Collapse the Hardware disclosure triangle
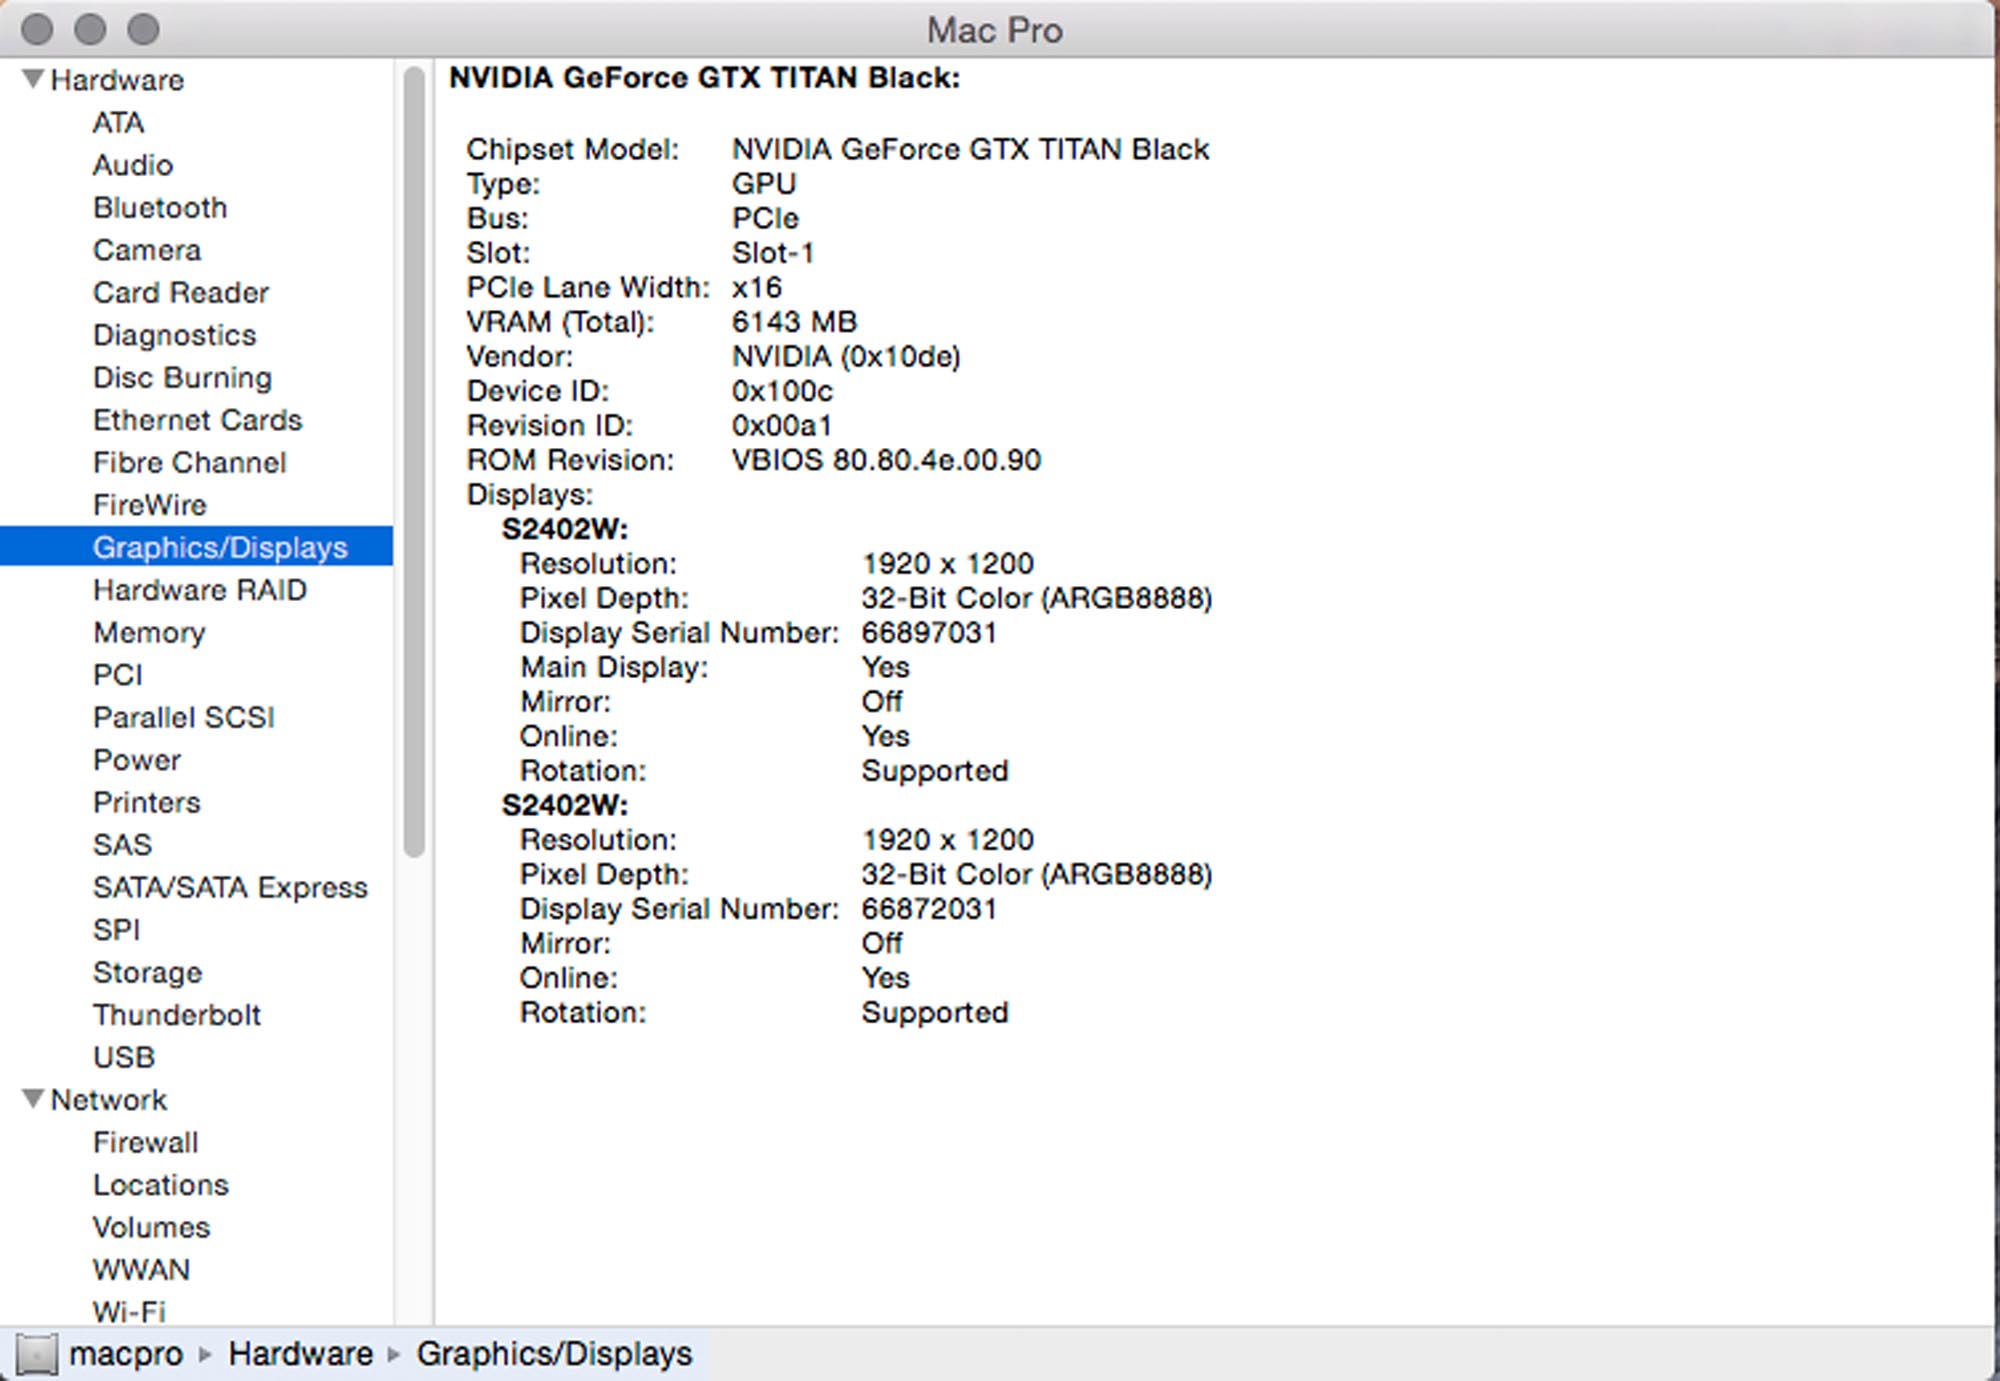 point(33,79)
